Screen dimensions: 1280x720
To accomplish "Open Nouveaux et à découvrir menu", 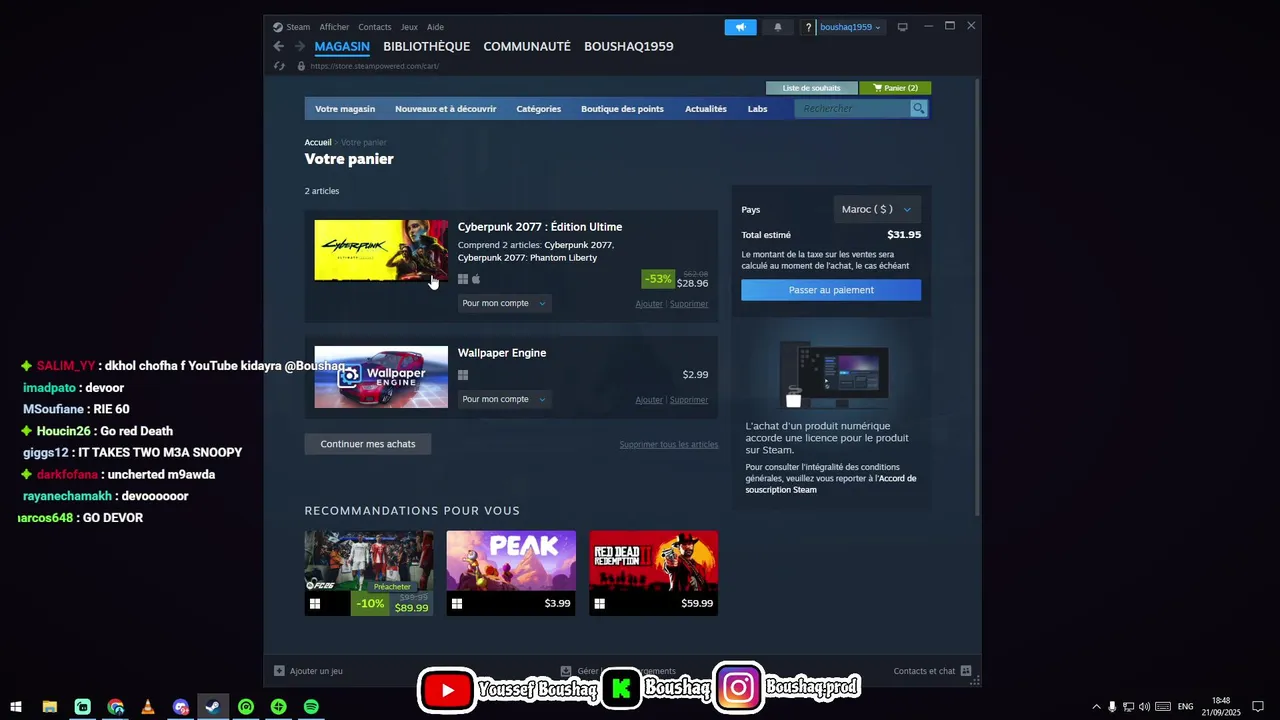I will (x=445, y=108).
